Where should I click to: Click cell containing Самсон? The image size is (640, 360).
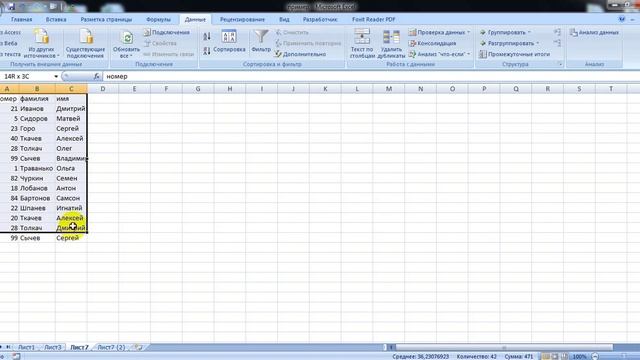pos(71,198)
